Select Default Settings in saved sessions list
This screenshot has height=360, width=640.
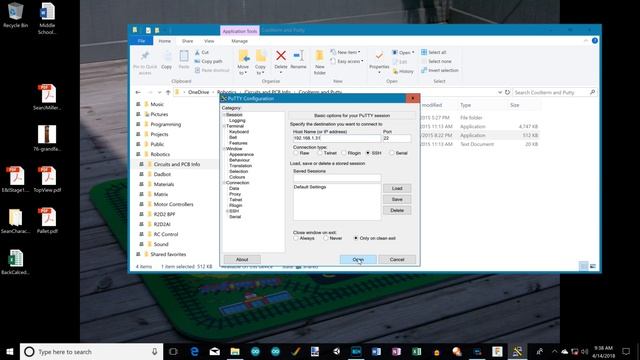310,187
